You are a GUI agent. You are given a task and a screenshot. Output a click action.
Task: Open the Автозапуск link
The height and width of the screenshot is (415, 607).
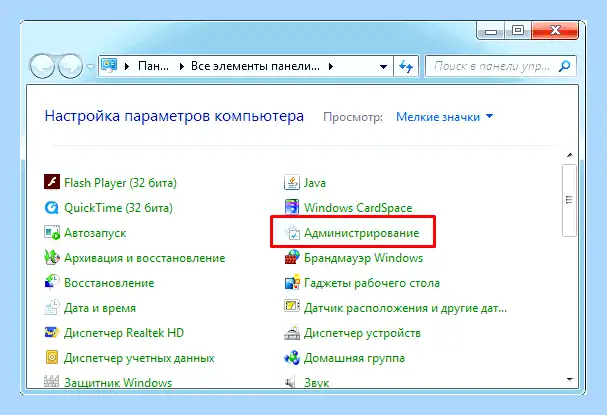click(x=95, y=233)
